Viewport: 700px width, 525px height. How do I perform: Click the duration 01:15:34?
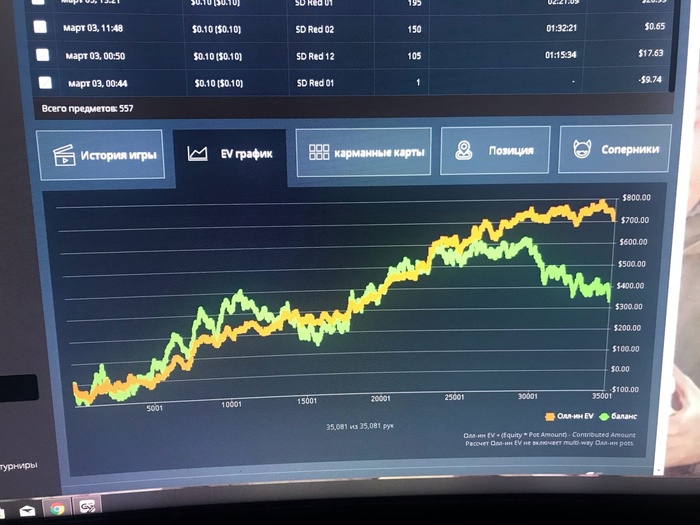pos(560,55)
